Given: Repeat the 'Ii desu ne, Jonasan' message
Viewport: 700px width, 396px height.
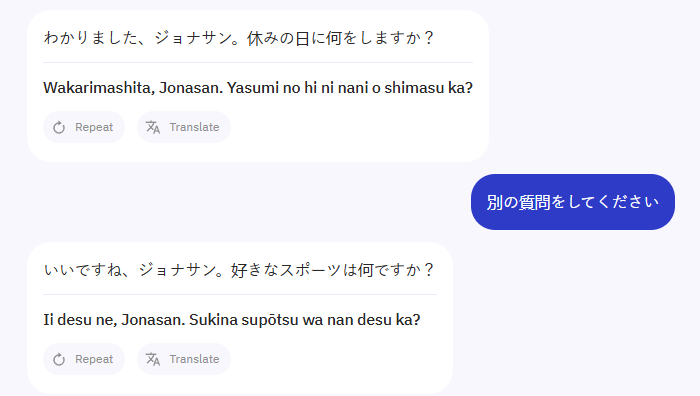Looking at the screenshot, I should (84, 359).
